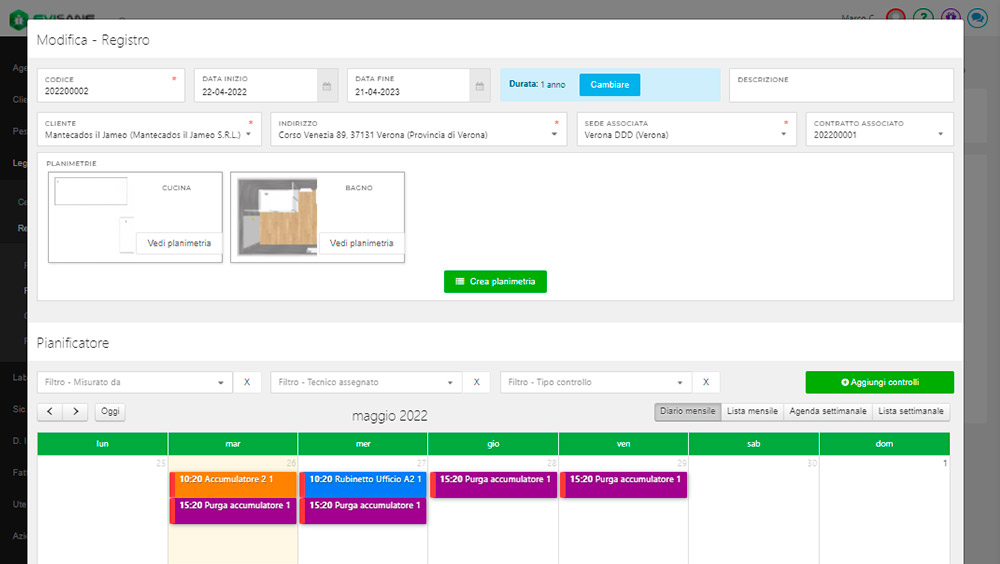Expand the Contratto Associato dropdown
Image resolution: width=1000 pixels, height=564 pixels.
pos(940,134)
